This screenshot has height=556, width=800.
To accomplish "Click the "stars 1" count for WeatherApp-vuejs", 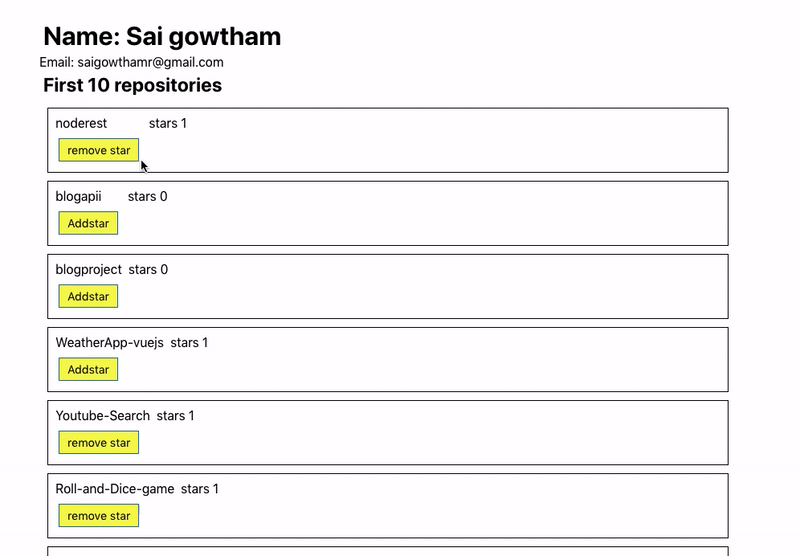I will tap(189, 342).
